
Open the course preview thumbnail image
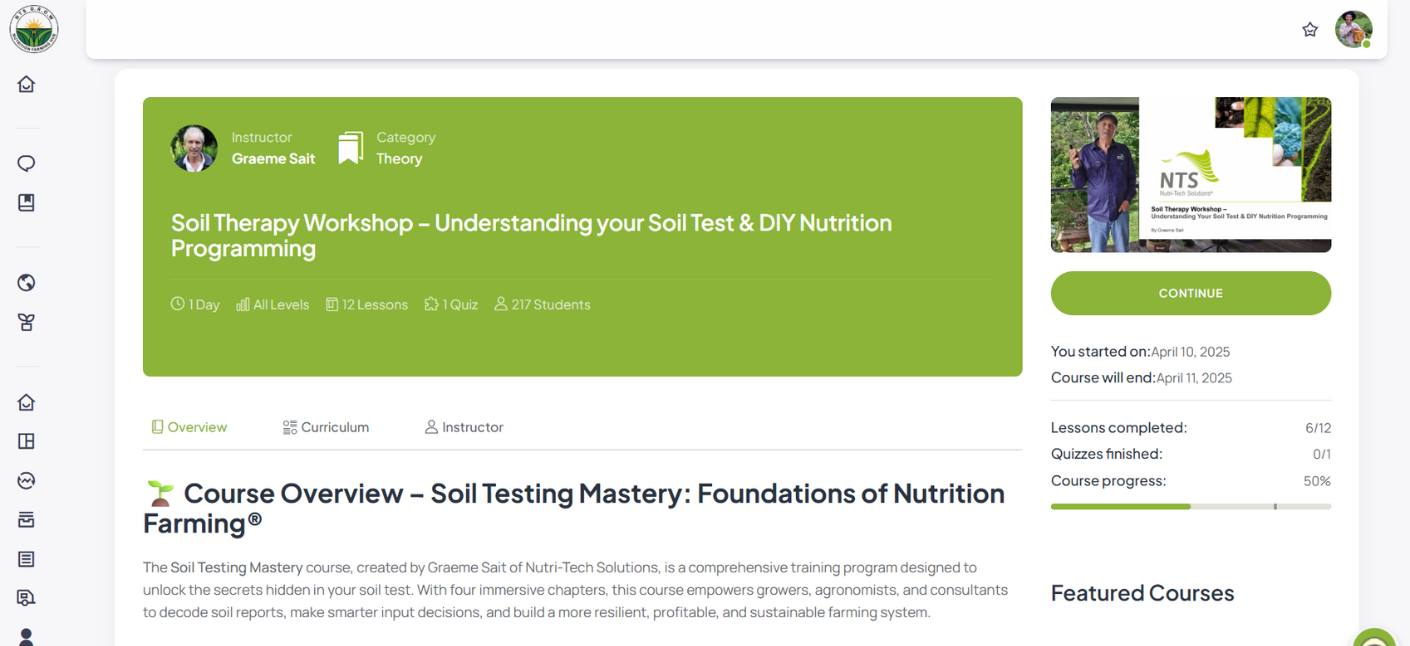click(x=1191, y=174)
